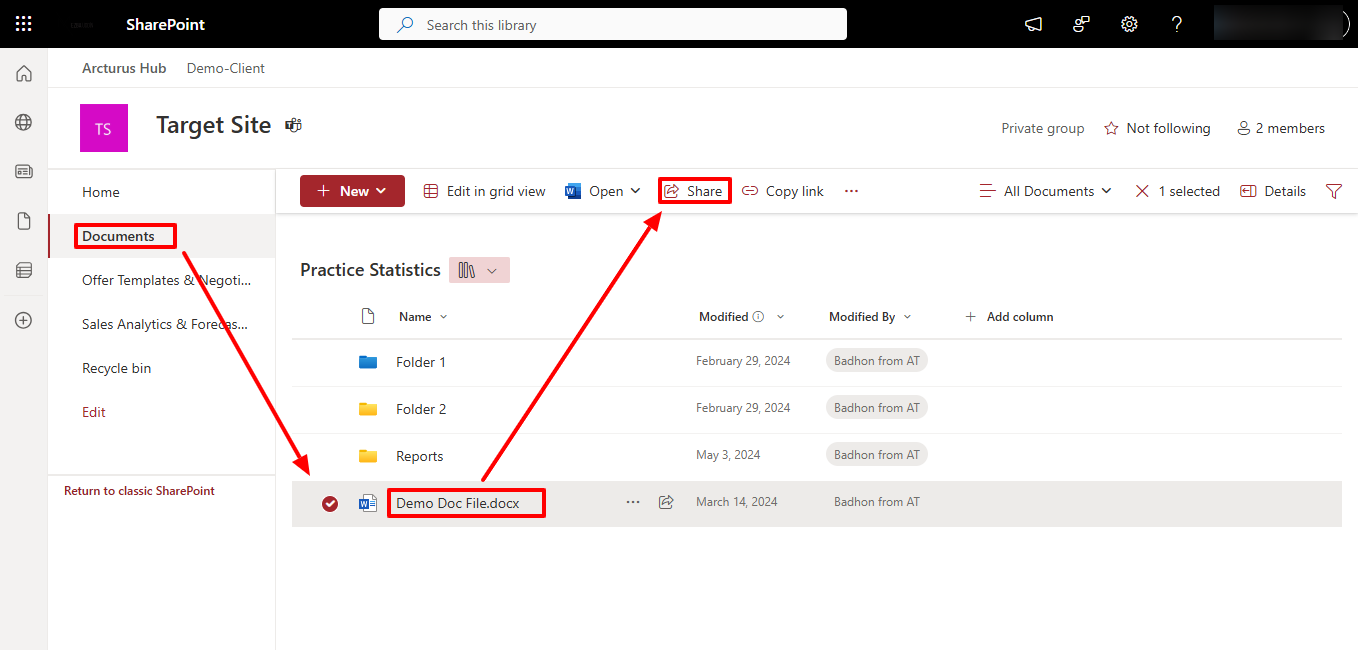Go to SharePoint home icon in left rail
1358x650 pixels.
point(24,73)
